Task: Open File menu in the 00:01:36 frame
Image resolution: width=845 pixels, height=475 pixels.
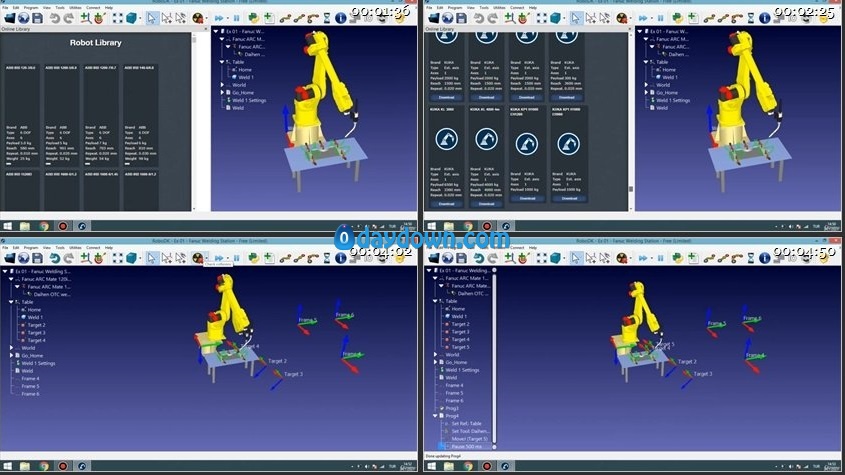Action: (5, 8)
